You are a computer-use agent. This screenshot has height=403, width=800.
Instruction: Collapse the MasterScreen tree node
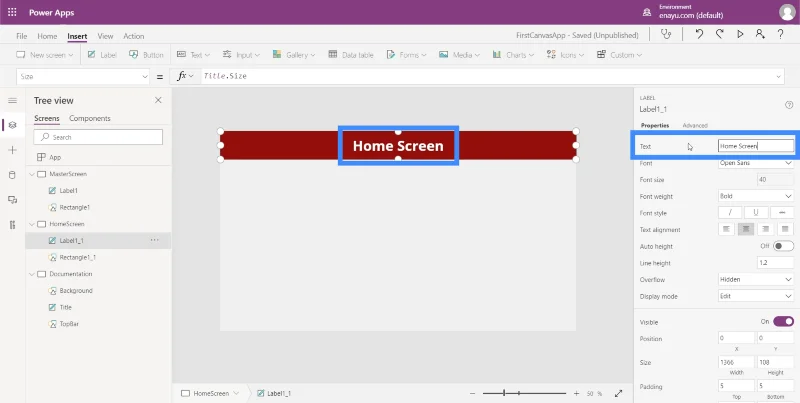tap(32, 174)
